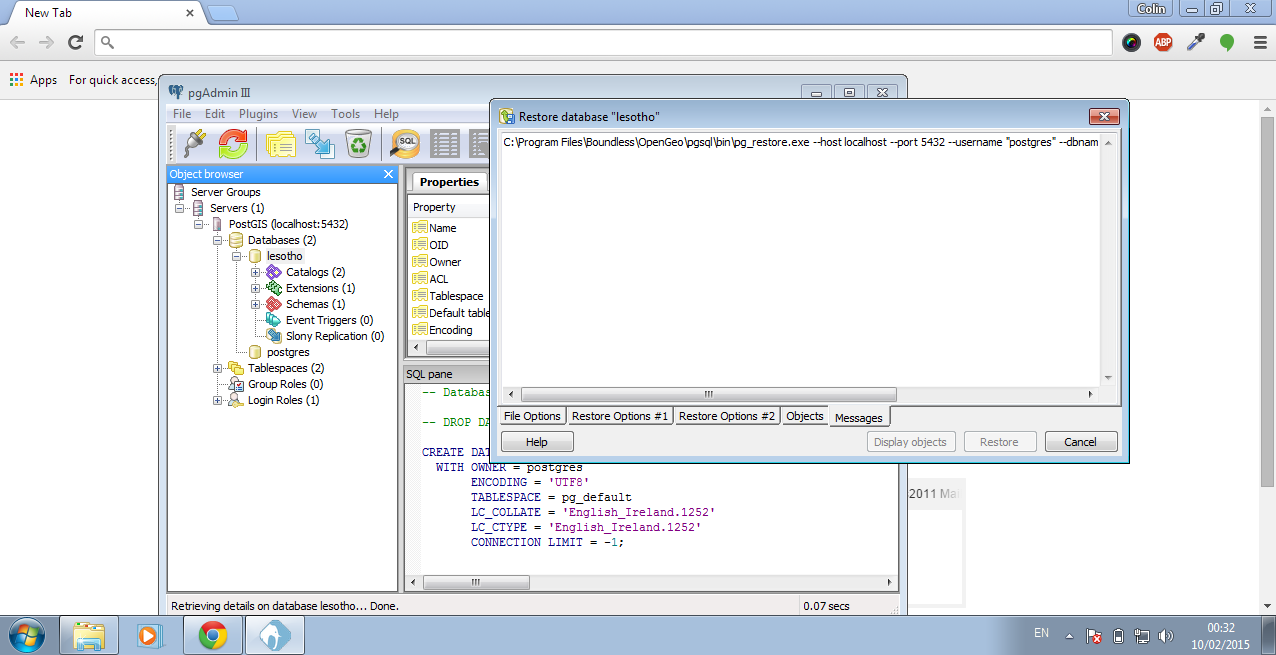The width and height of the screenshot is (1276, 655).
Task: Click the Chrome address bar
Action: click(x=604, y=42)
